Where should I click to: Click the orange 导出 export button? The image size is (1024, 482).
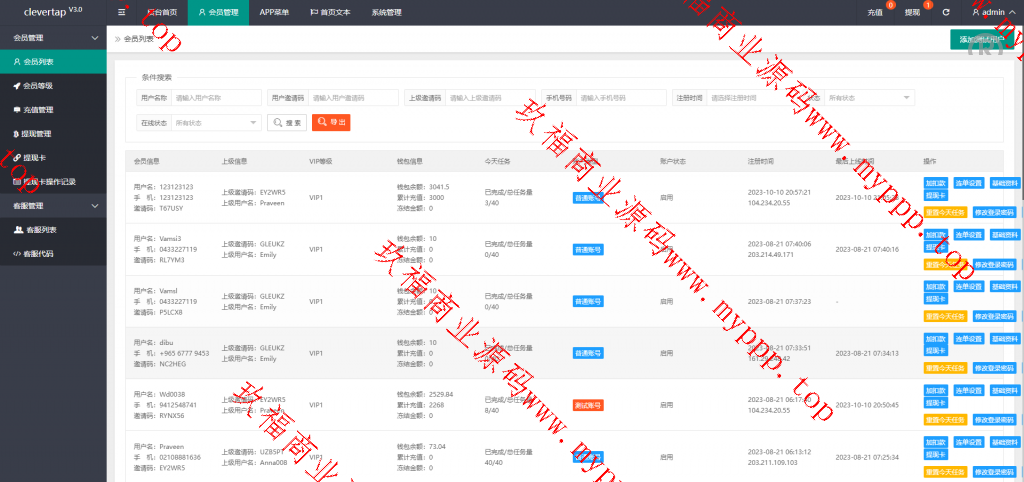[331, 122]
